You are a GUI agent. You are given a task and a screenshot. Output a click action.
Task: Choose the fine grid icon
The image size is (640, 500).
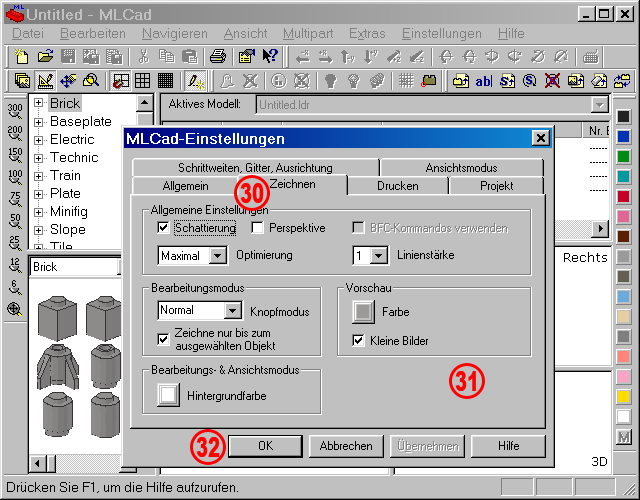coord(165,80)
